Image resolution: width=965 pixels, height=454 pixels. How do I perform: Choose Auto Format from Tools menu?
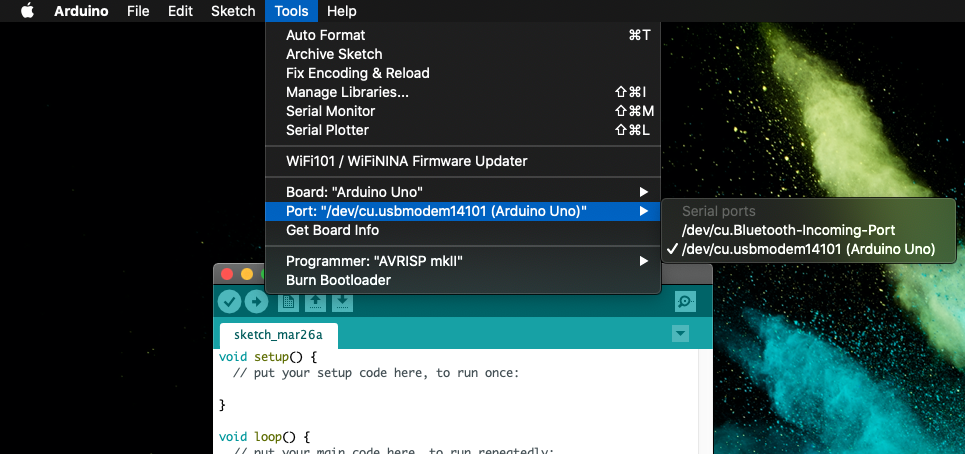[326, 35]
